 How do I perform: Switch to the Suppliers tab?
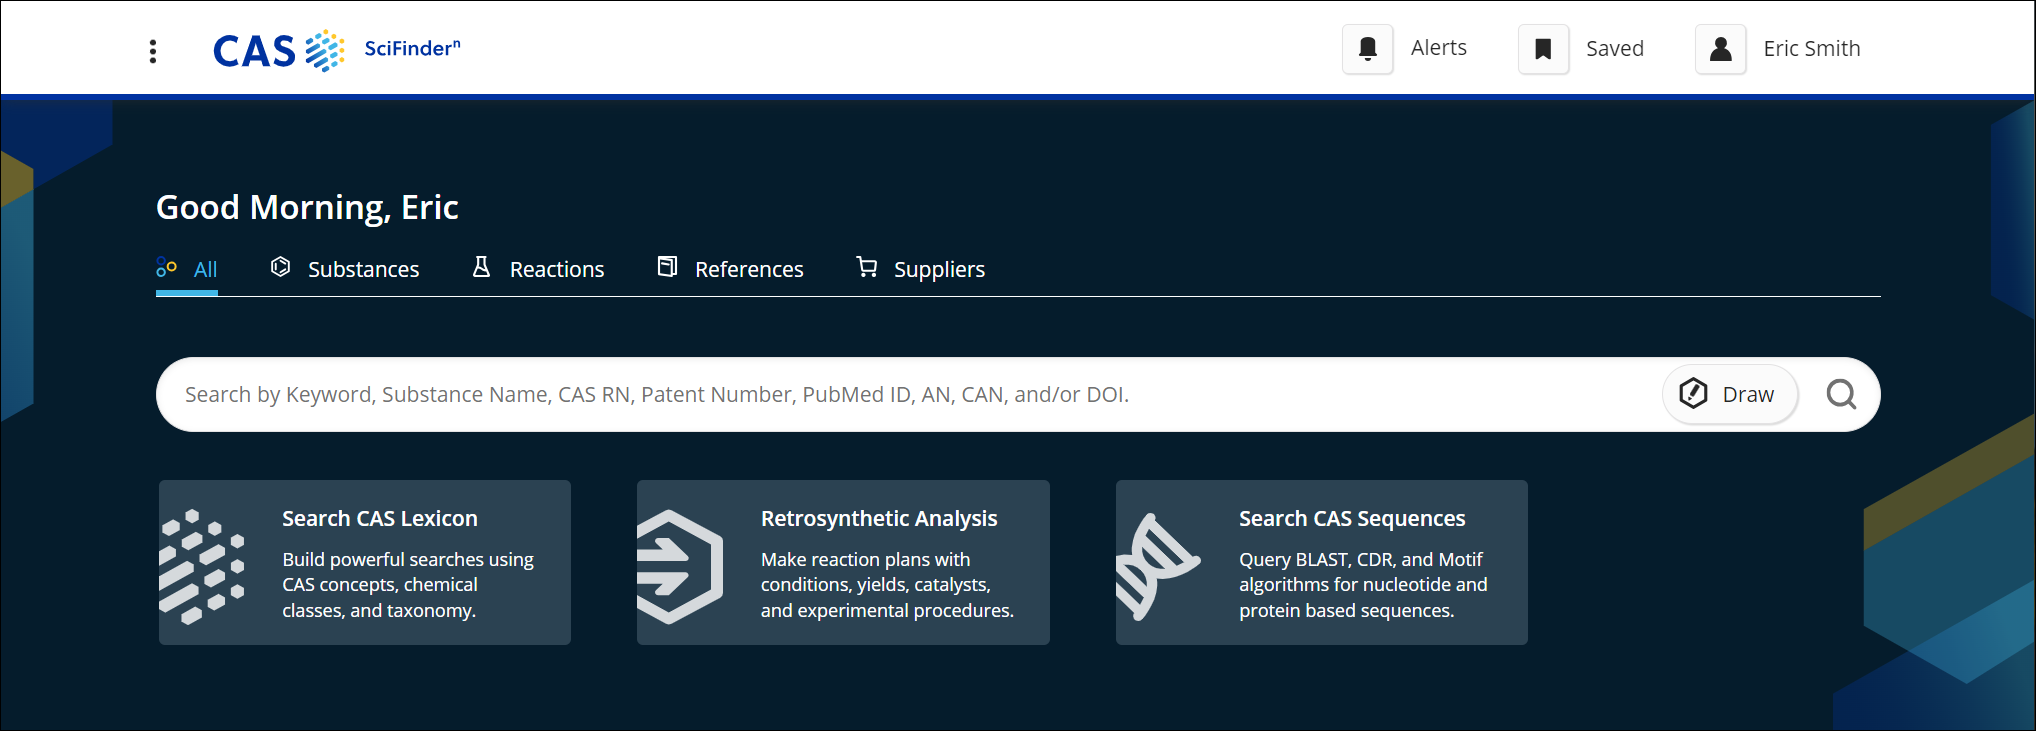[921, 269]
